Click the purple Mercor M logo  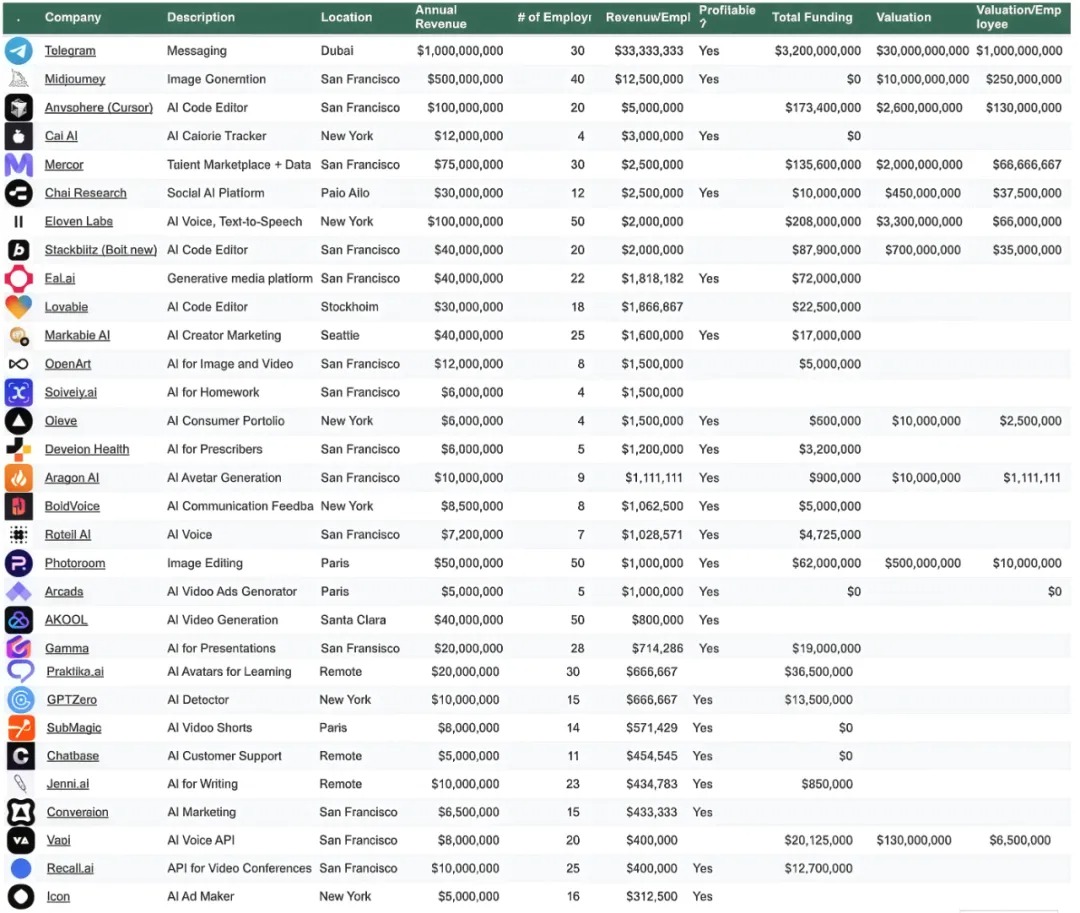coord(18,165)
